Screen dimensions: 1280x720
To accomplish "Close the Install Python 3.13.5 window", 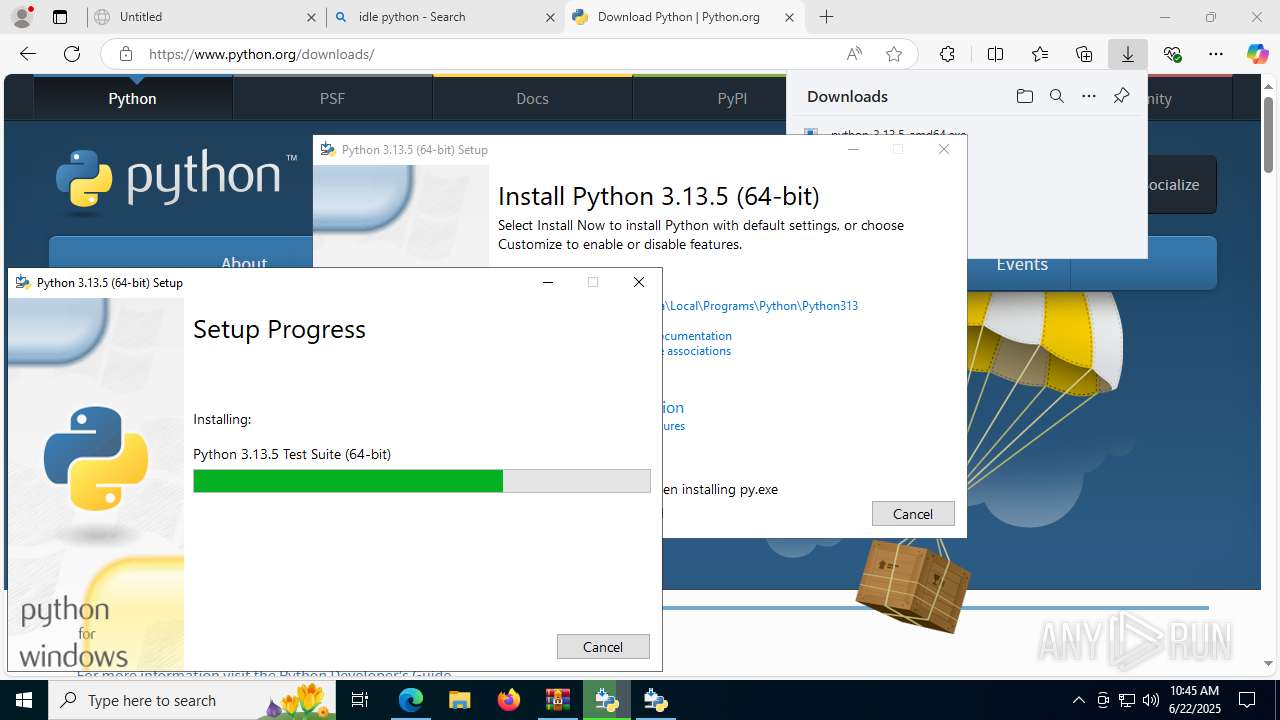I will 943,149.
